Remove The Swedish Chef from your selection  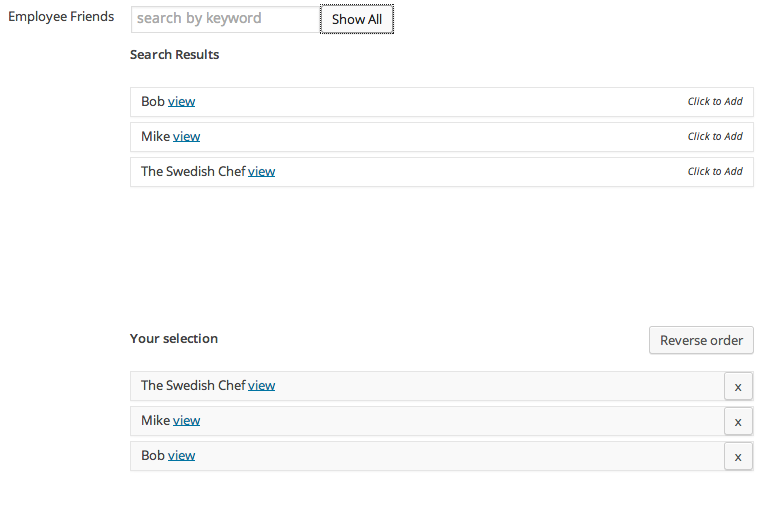pyautogui.click(x=738, y=387)
